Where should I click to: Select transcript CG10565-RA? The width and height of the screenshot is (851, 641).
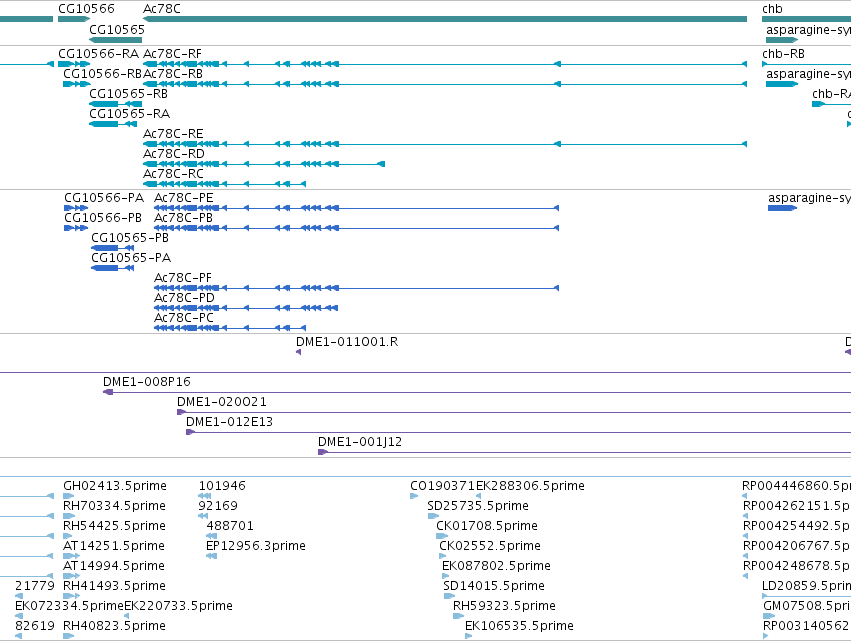[113, 124]
